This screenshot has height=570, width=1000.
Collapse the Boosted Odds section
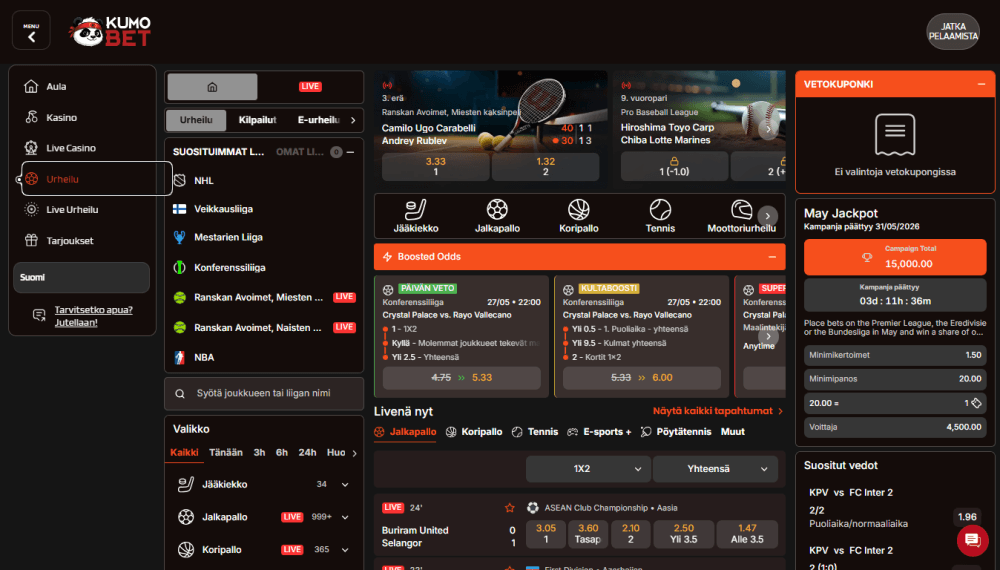click(x=772, y=257)
